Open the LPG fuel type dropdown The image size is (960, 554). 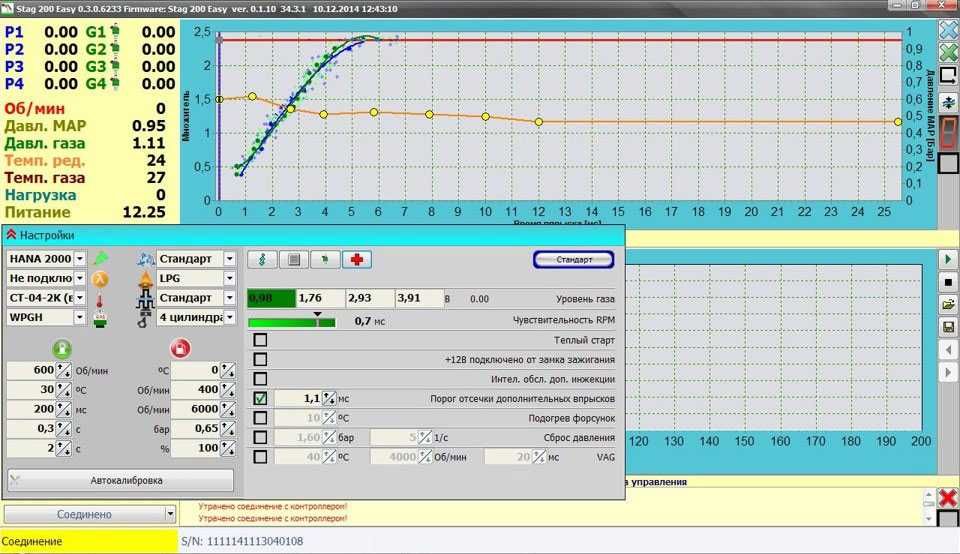pyautogui.click(x=230, y=278)
